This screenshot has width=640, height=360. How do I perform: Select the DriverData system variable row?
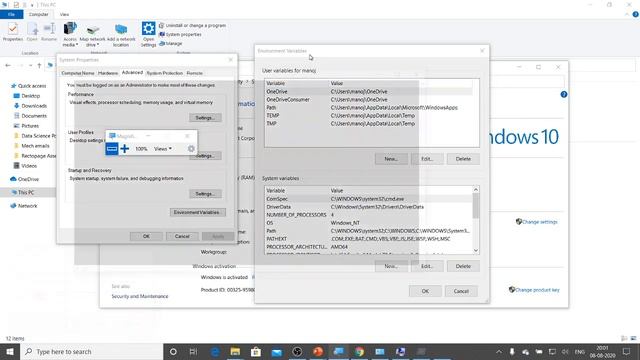pos(369,207)
